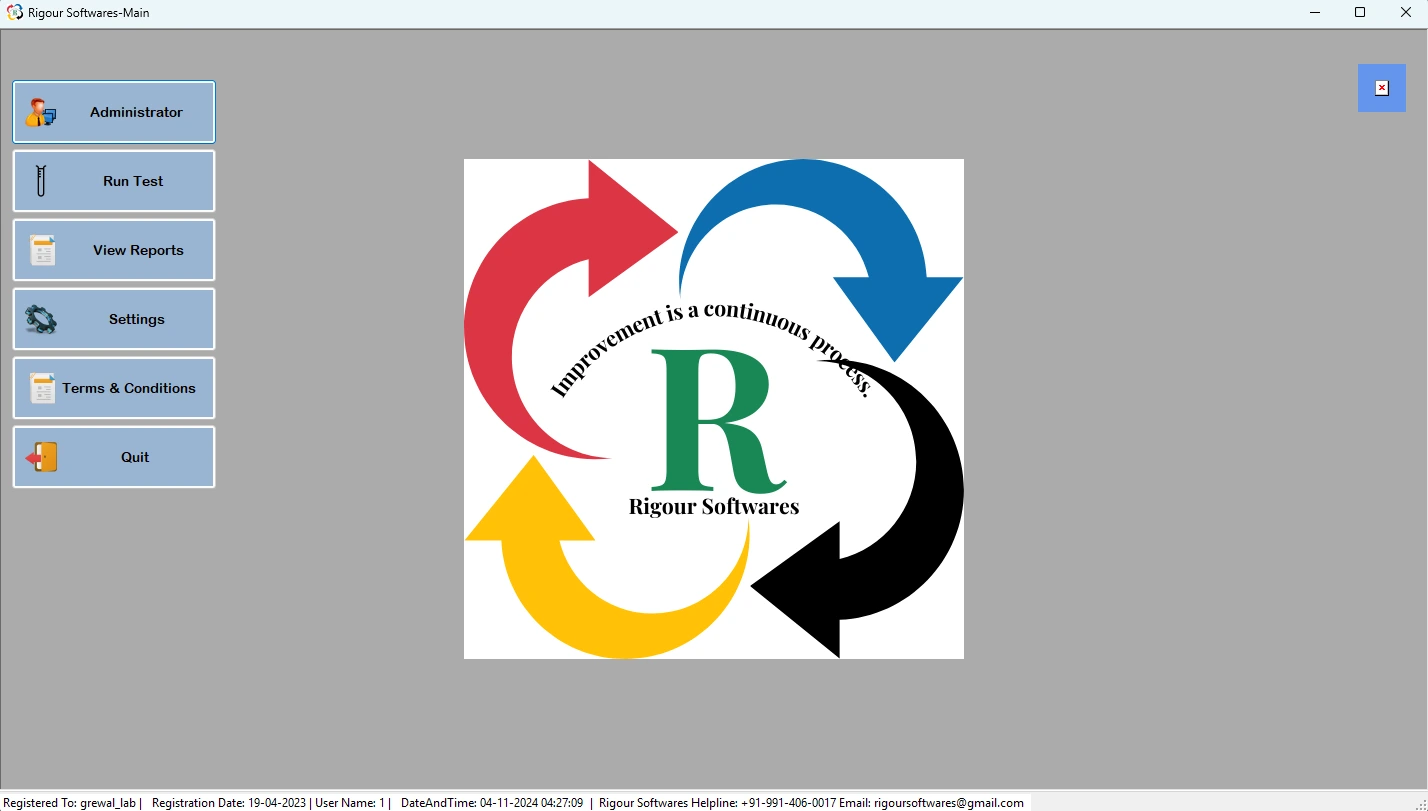Image resolution: width=1428 pixels, height=811 pixels.
Task: Open the Administrator panel
Action: [136, 112]
